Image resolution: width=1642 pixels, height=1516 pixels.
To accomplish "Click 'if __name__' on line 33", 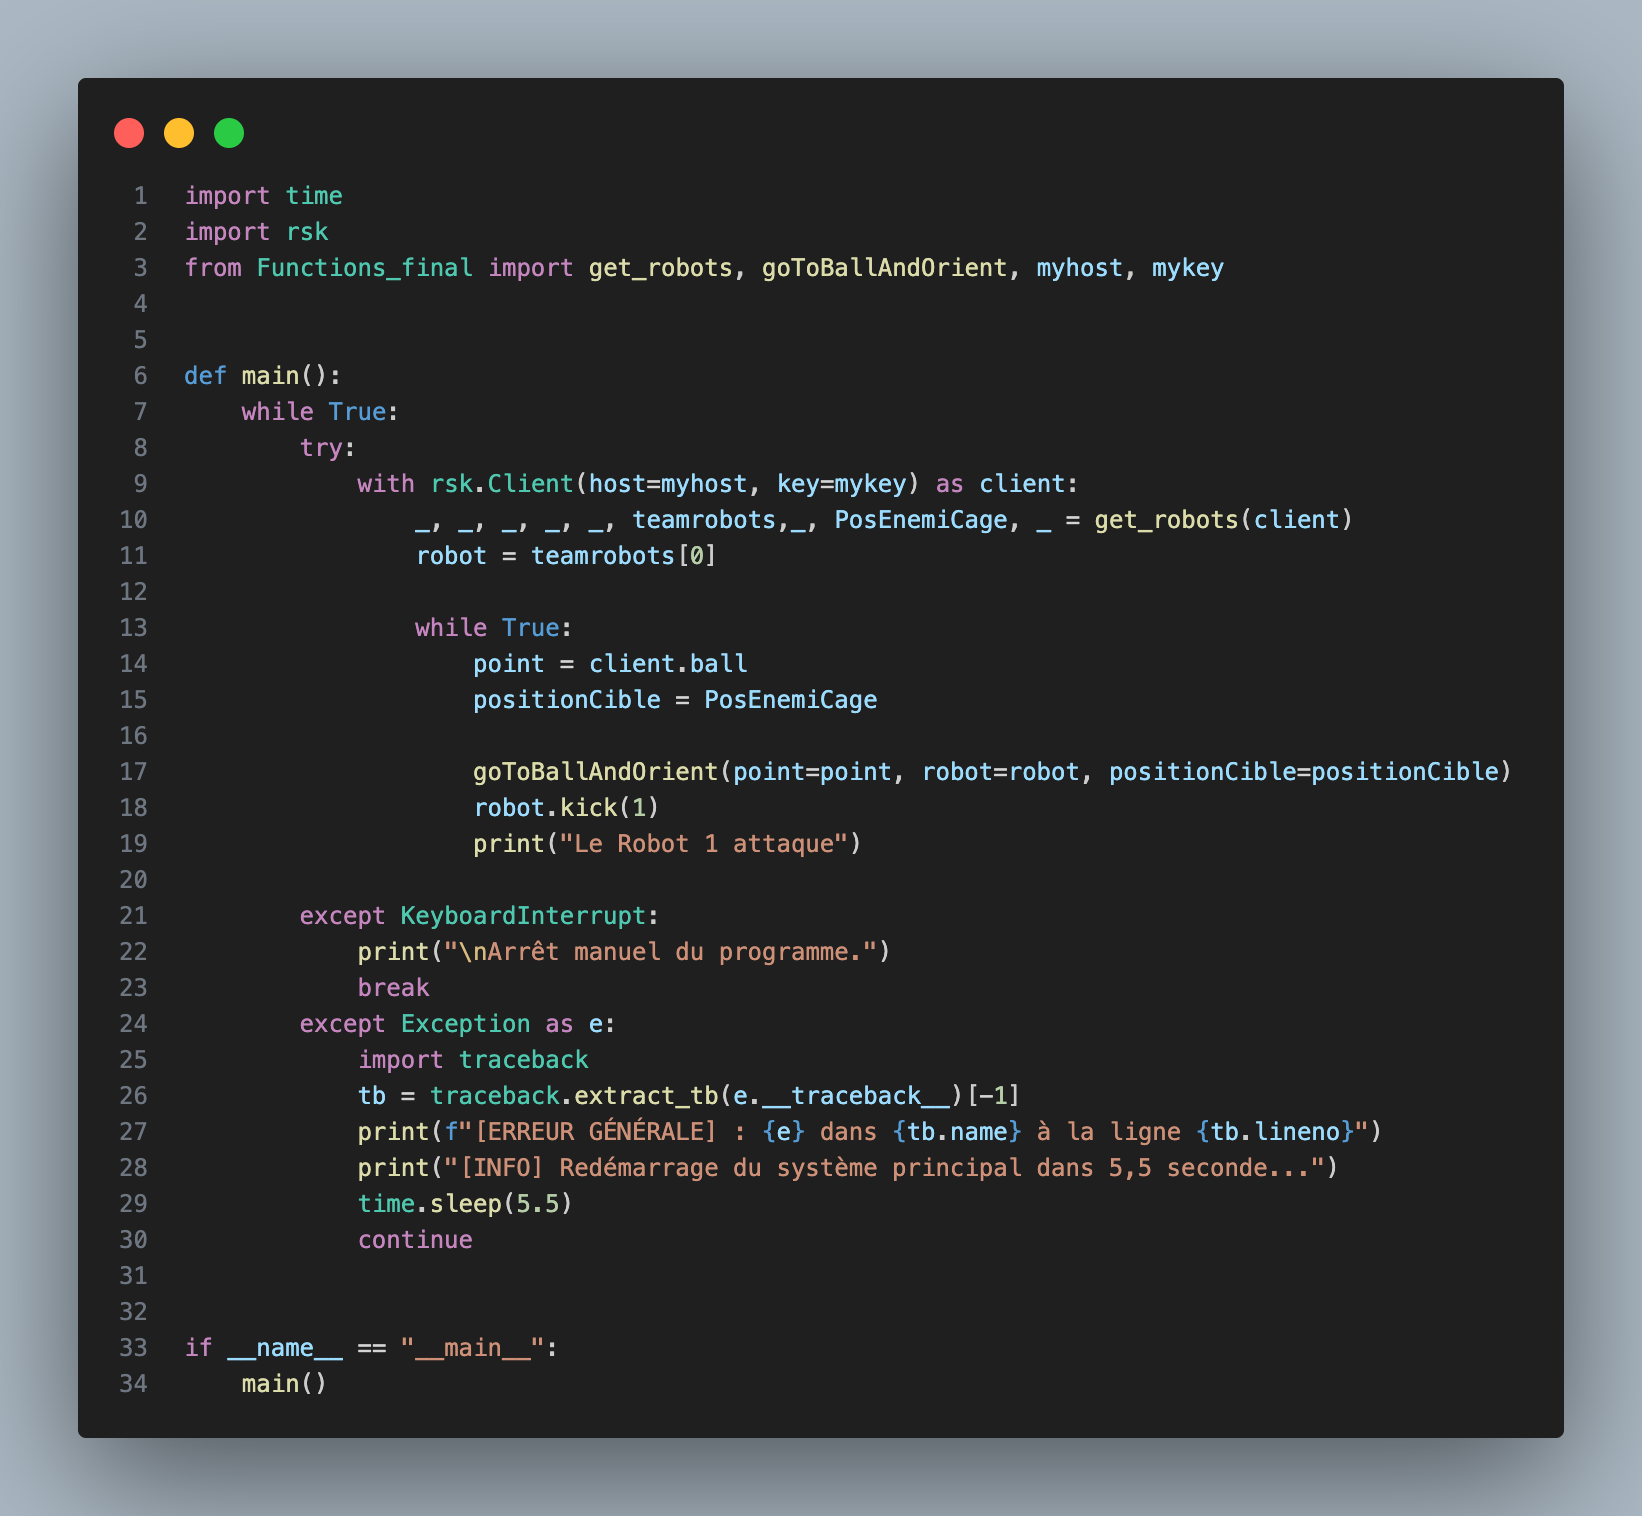I will pos(264,1348).
